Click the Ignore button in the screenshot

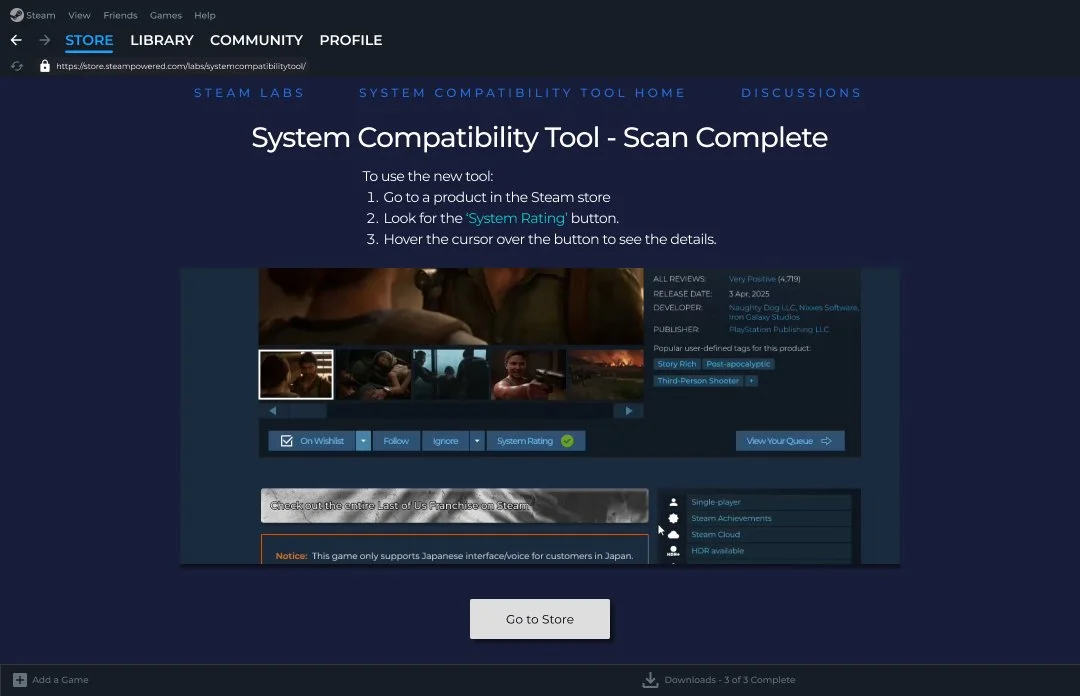[x=445, y=441]
